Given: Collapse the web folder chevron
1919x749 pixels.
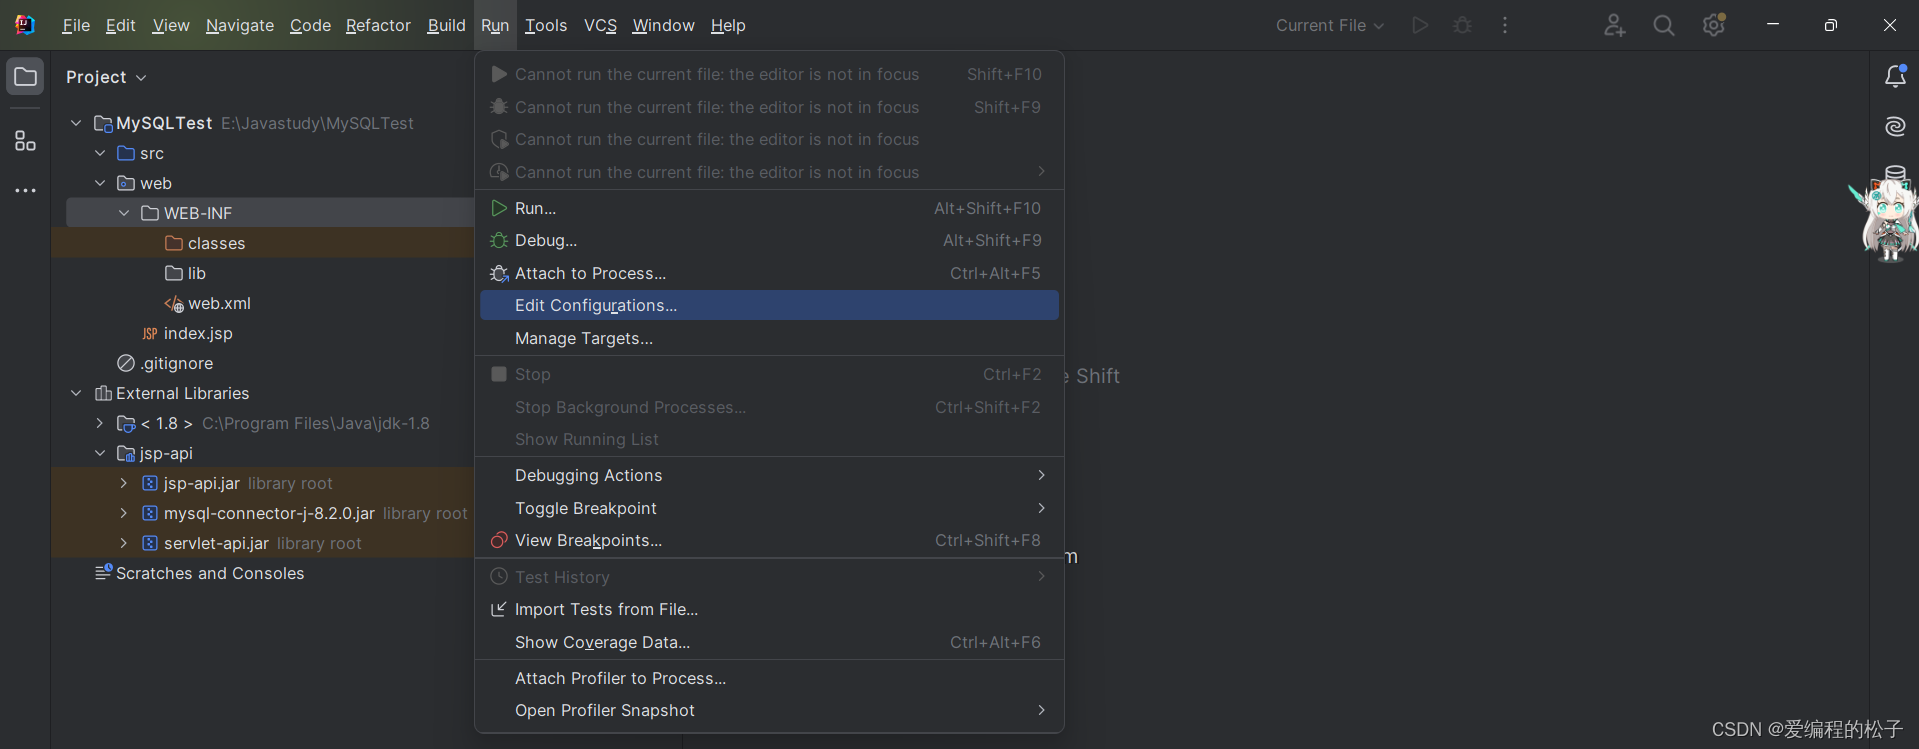Looking at the screenshot, I should click(100, 183).
